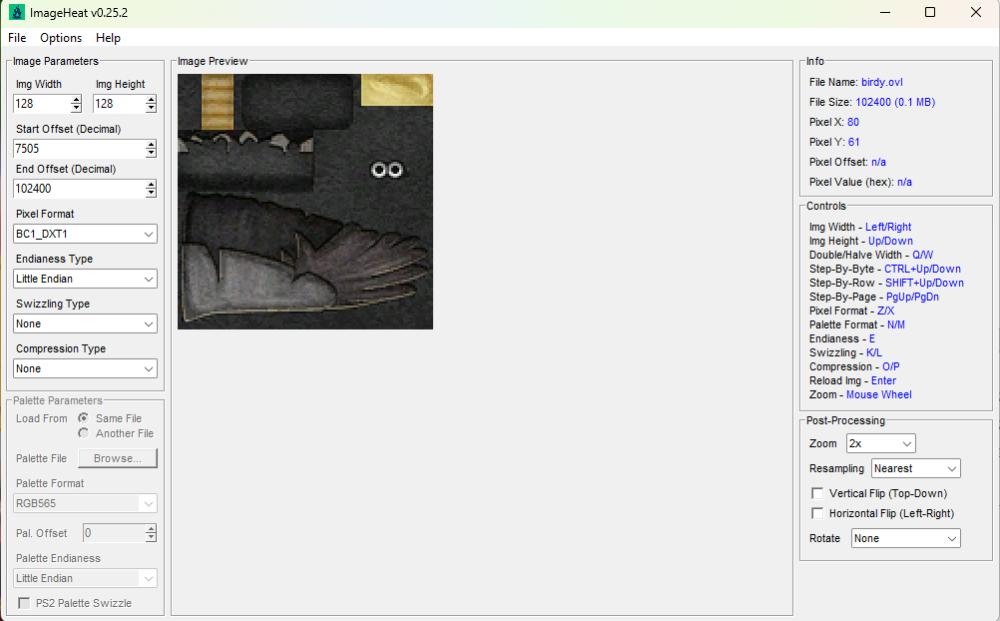Open the File menu
The width and height of the screenshot is (1000, 621).
pyautogui.click(x=17, y=38)
